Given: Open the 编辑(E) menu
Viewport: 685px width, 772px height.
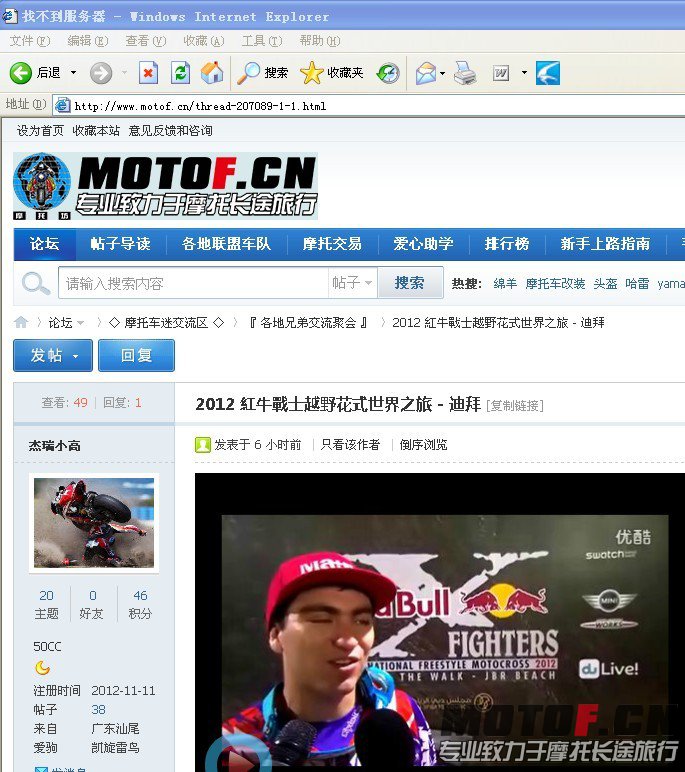Looking at the screenshot, I should [88, 41].
